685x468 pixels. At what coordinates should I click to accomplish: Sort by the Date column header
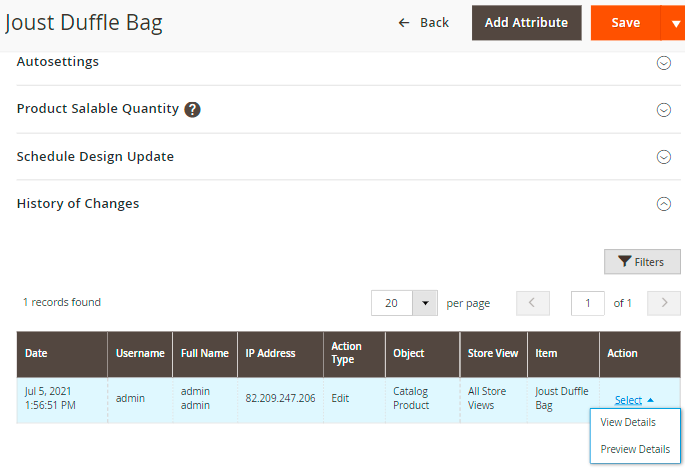[36, 354]
